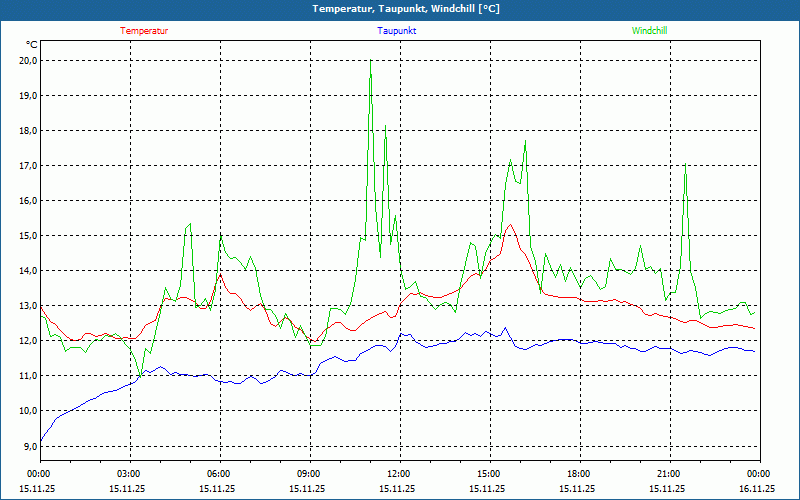Click the °C unit label above the y-axis

tap(32, 45)
